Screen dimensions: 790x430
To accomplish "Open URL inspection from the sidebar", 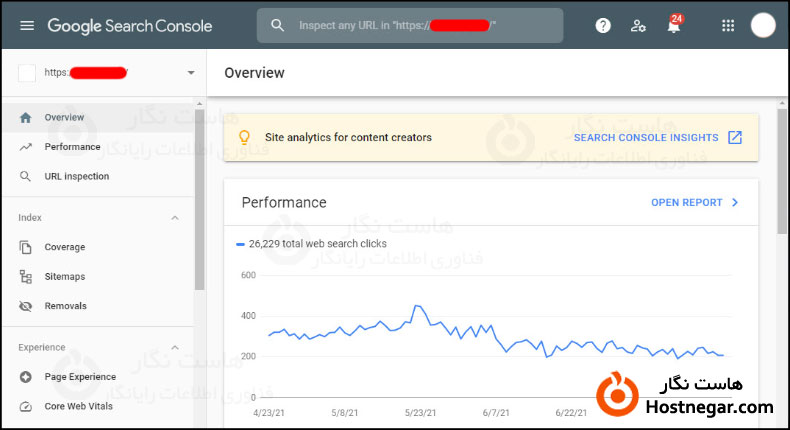I will click(x=76, y=176).
